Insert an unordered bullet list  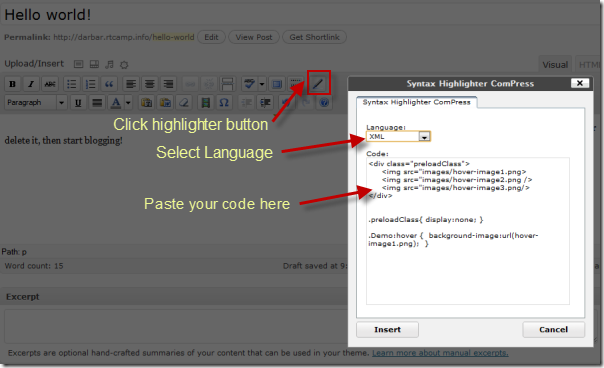tap(72, 84)
